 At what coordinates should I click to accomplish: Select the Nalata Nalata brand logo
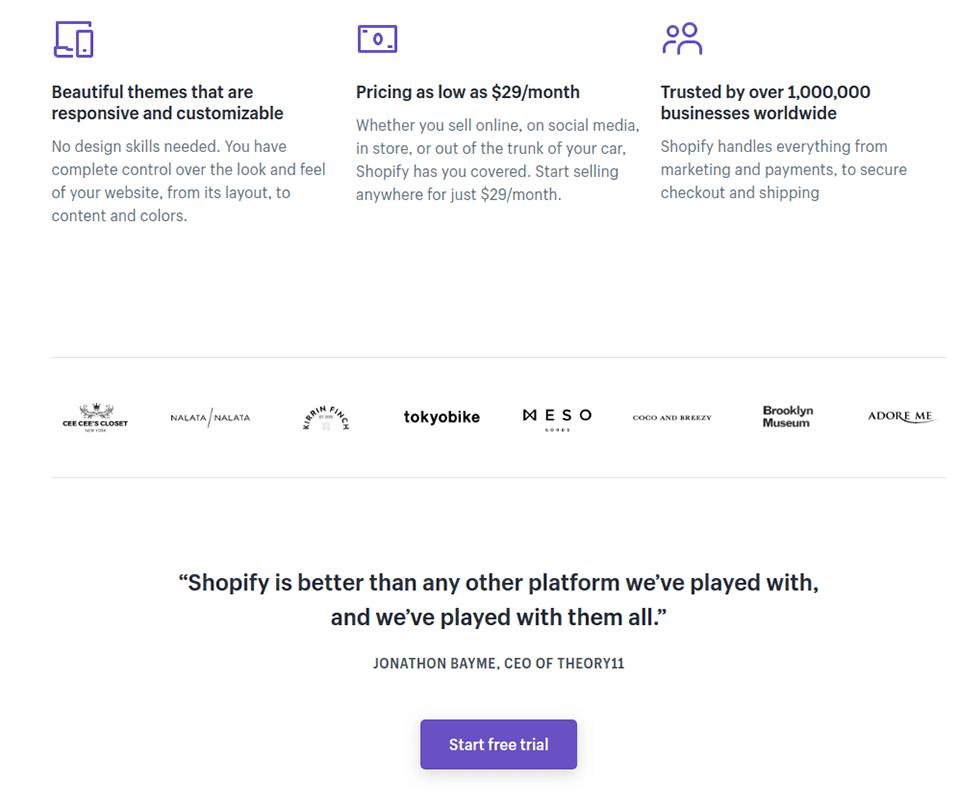[x=210, y=417]
